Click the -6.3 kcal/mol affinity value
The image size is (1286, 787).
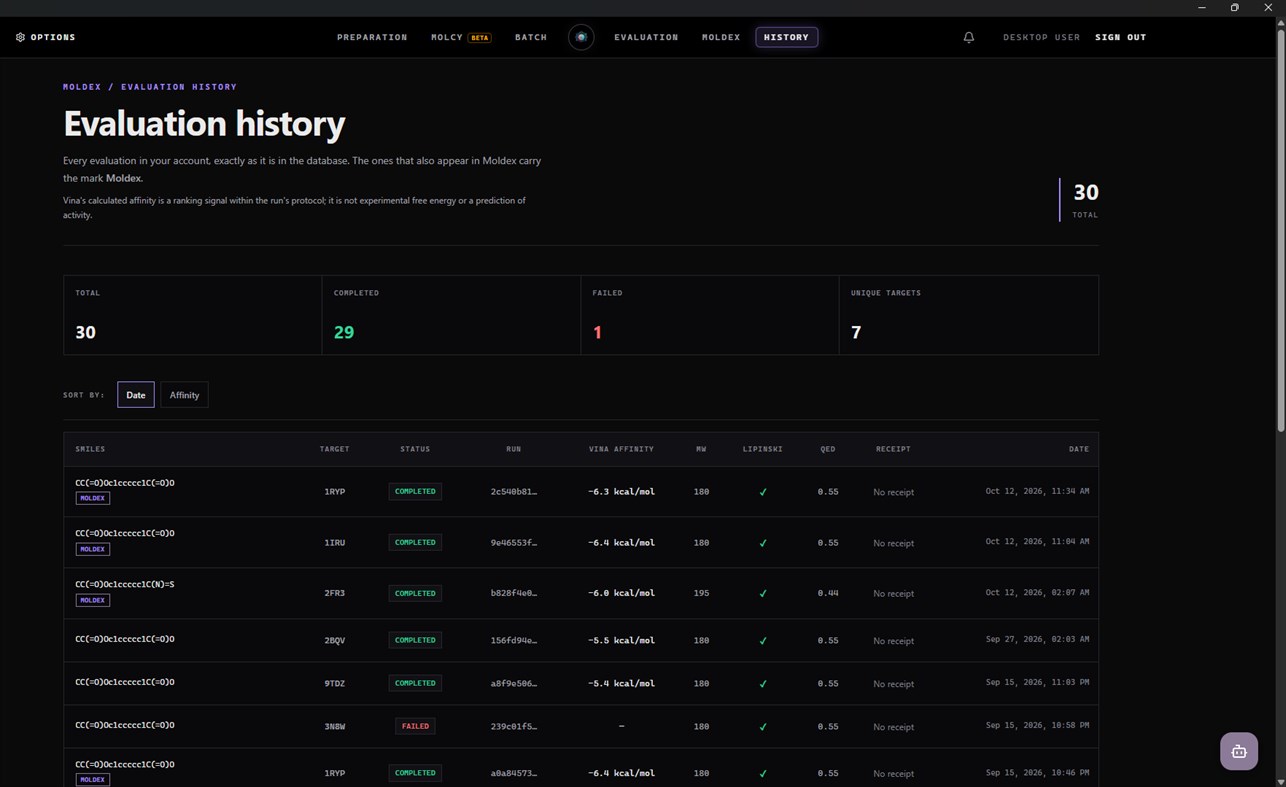pyautogui.click(x=621, y=492)
